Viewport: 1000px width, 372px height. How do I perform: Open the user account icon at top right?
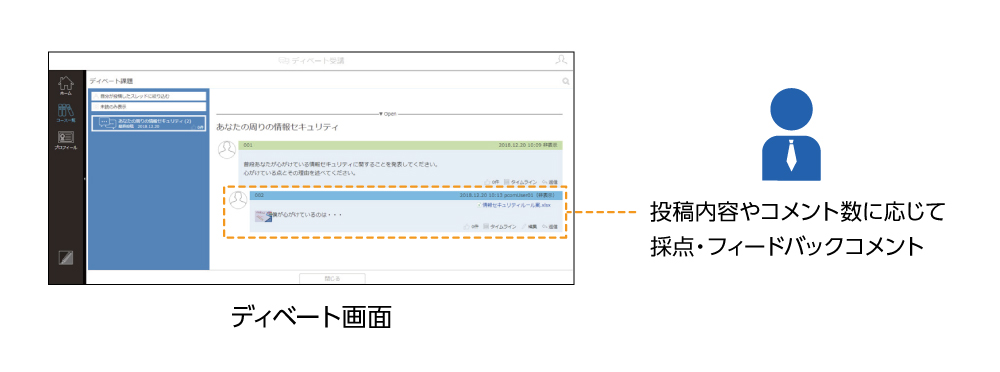(561, 60)
